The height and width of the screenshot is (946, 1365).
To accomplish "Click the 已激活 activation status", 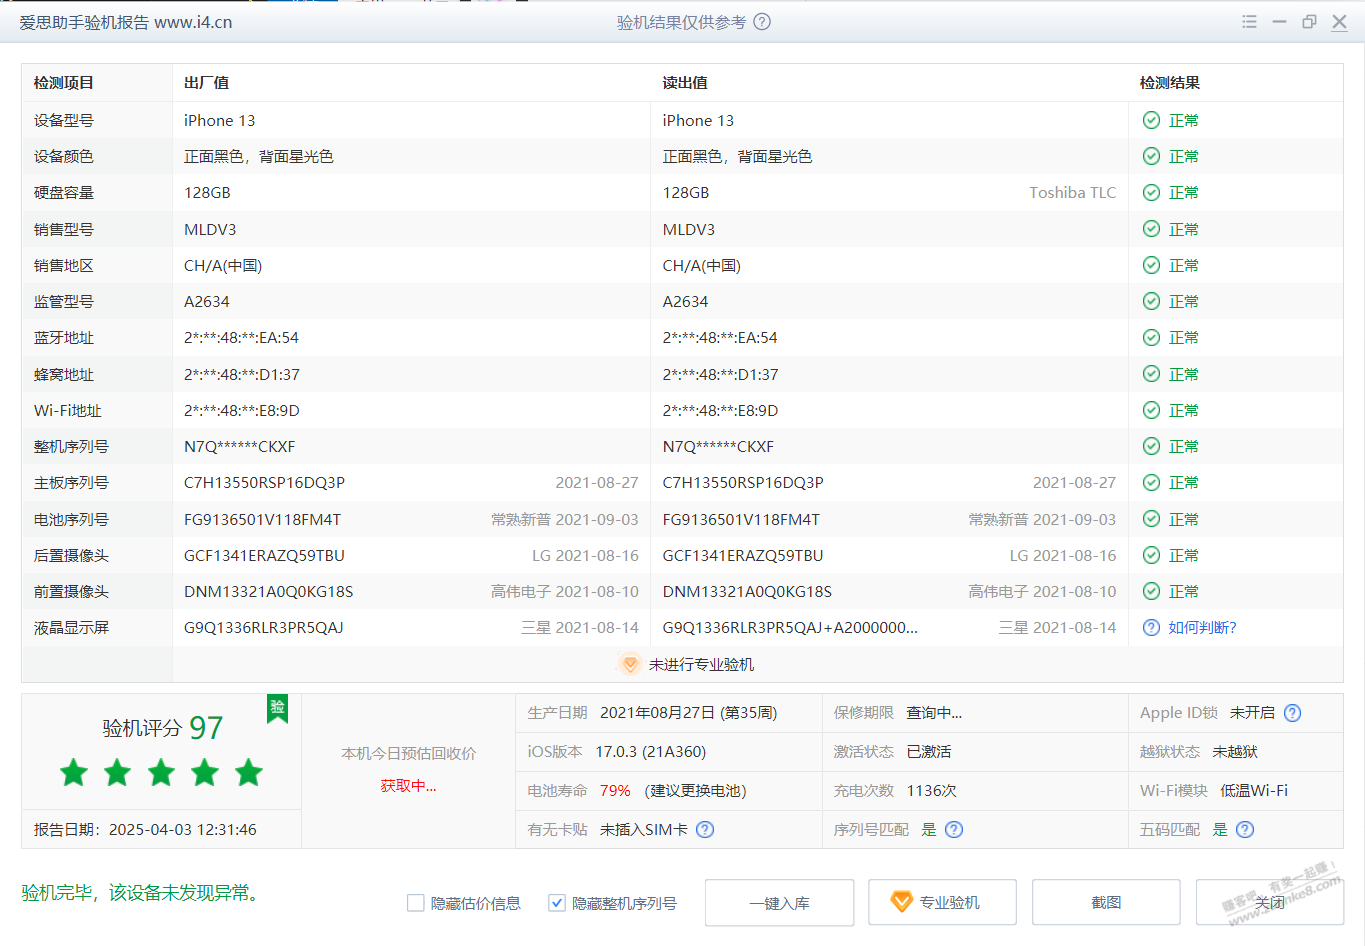I will point(929,751).
